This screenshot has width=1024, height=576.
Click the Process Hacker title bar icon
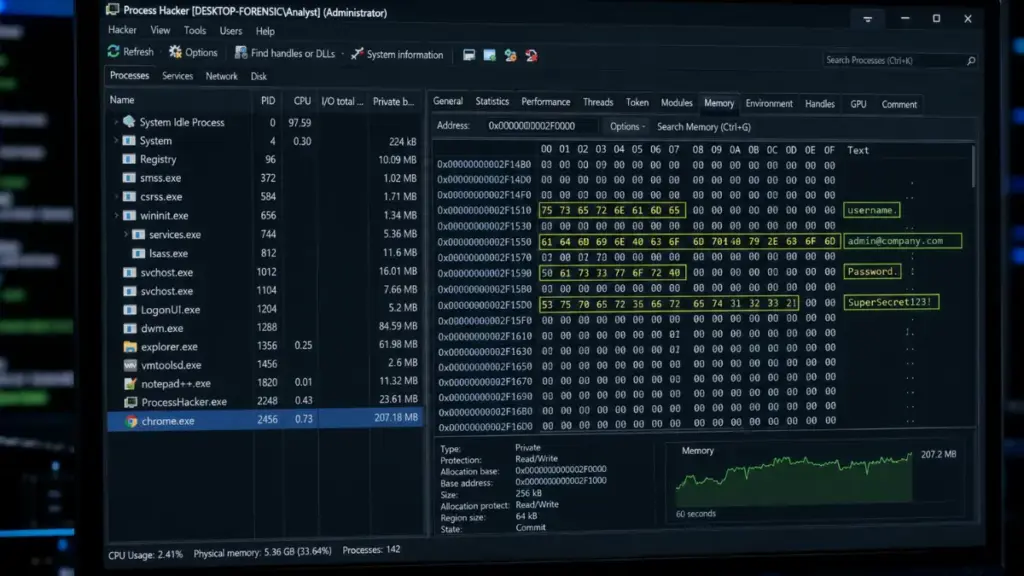pos(112,9)
